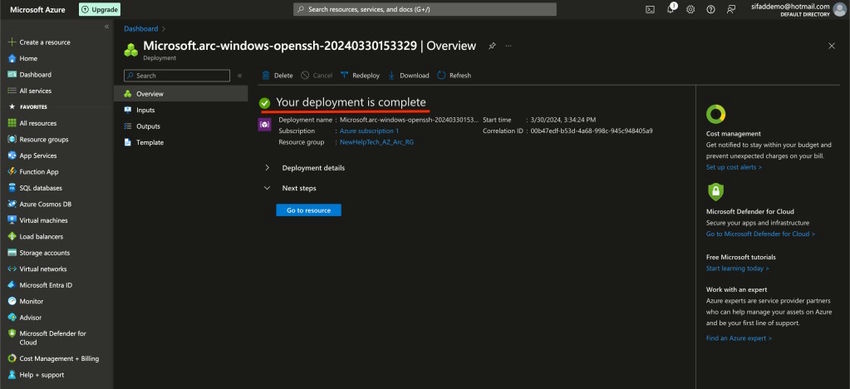
Task: Click the Go to resource button
Action: coord(308,210)
